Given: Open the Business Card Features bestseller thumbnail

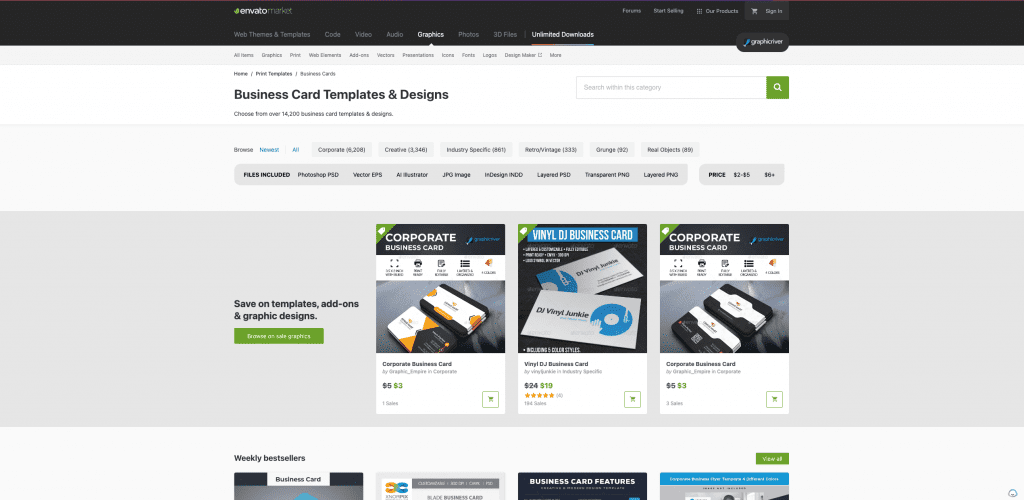Looking at the screenshot, I should click(583, 486).
